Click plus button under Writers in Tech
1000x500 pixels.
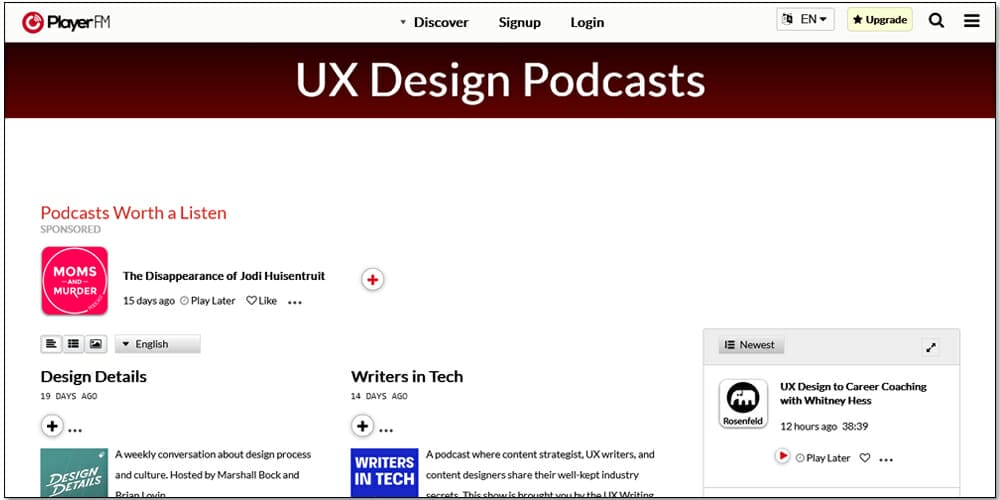[x=362, y=427]
